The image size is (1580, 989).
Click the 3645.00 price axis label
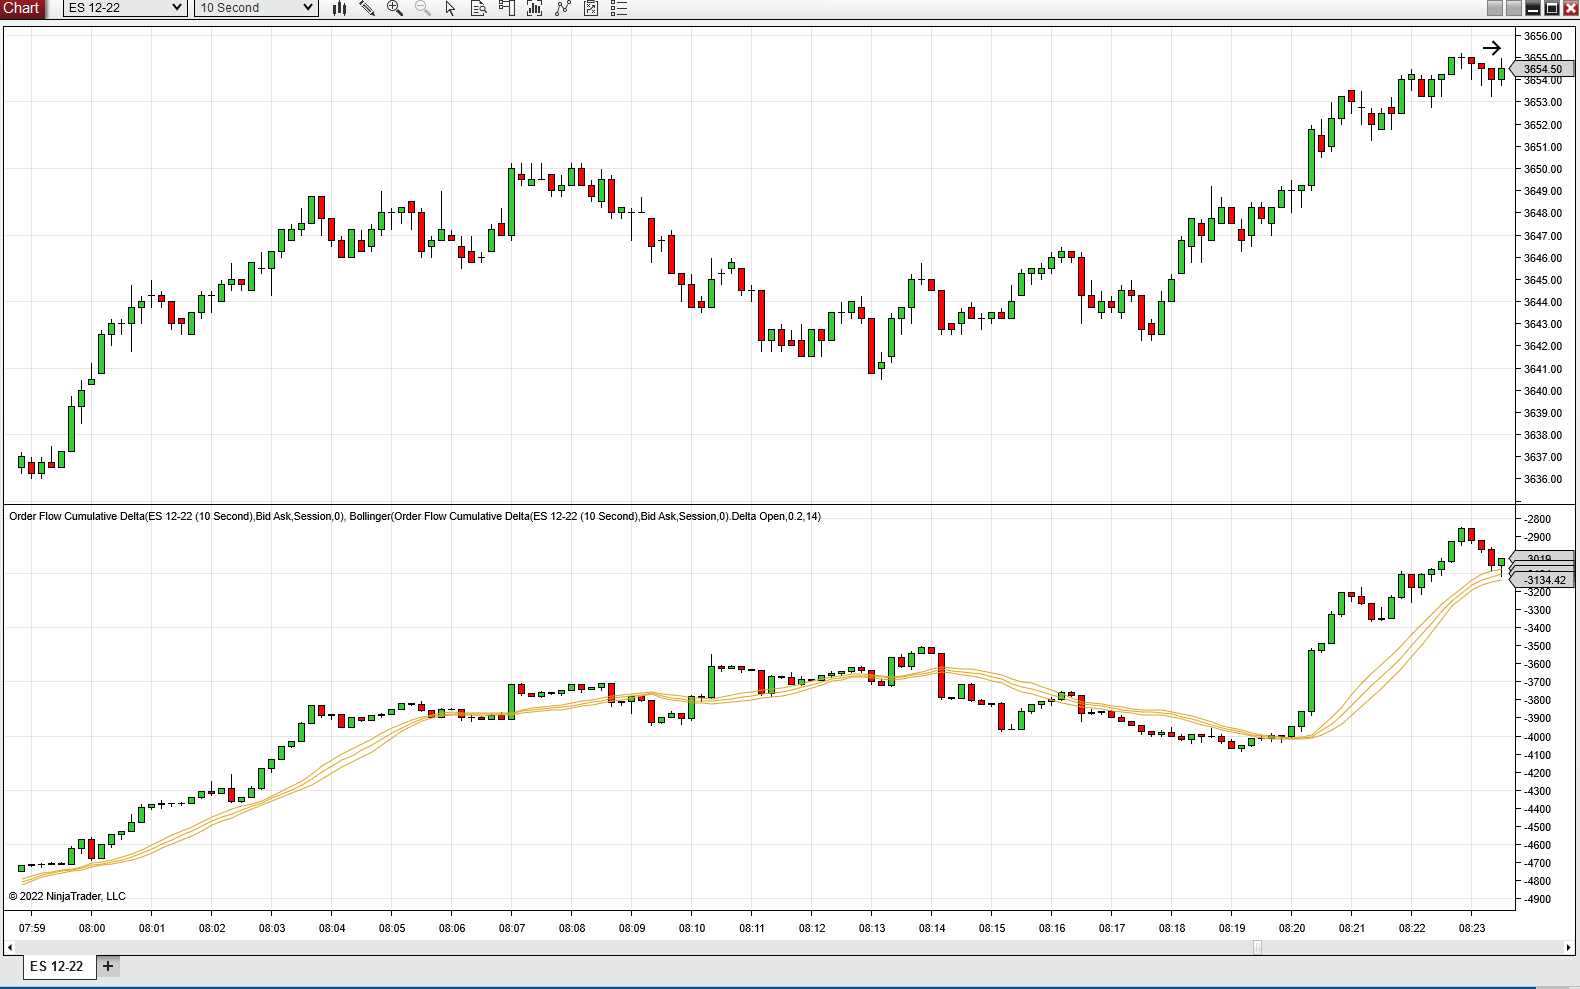pyautogui.click(x=1543, y=280)
